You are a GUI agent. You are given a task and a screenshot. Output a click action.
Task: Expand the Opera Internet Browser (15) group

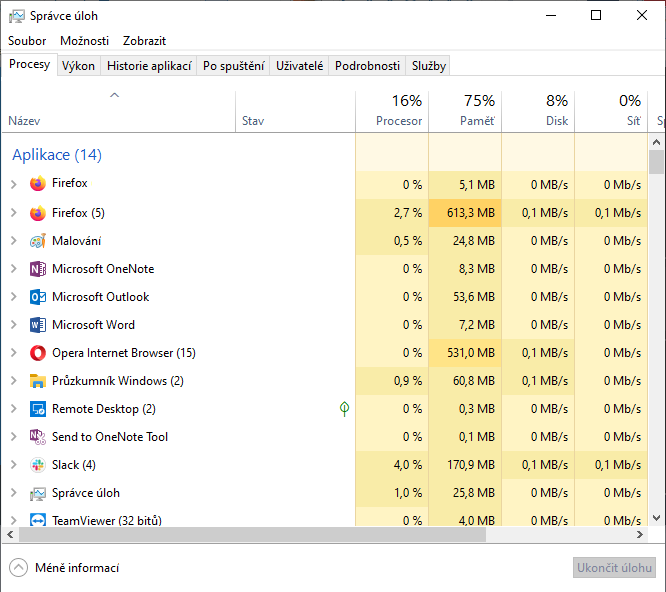tap(14, 353)
